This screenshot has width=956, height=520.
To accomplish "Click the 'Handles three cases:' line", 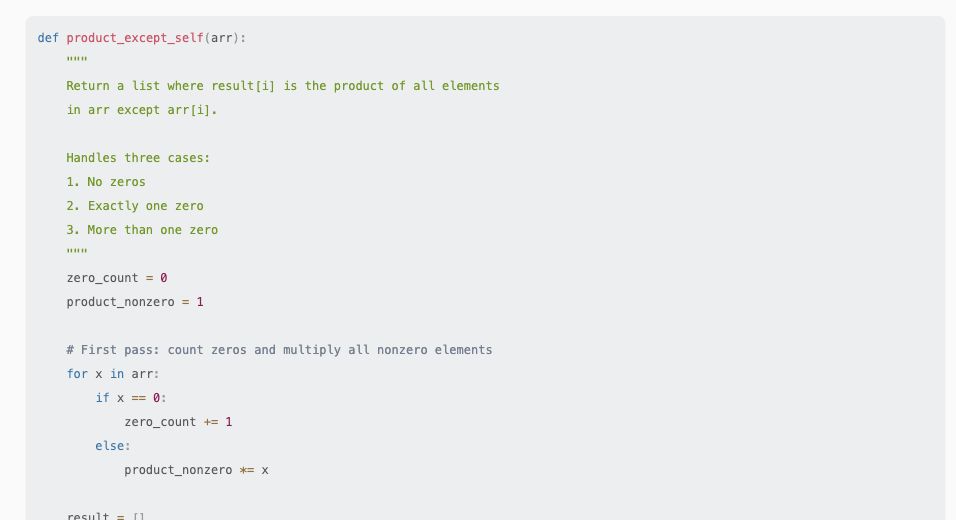I will point(138,158).
